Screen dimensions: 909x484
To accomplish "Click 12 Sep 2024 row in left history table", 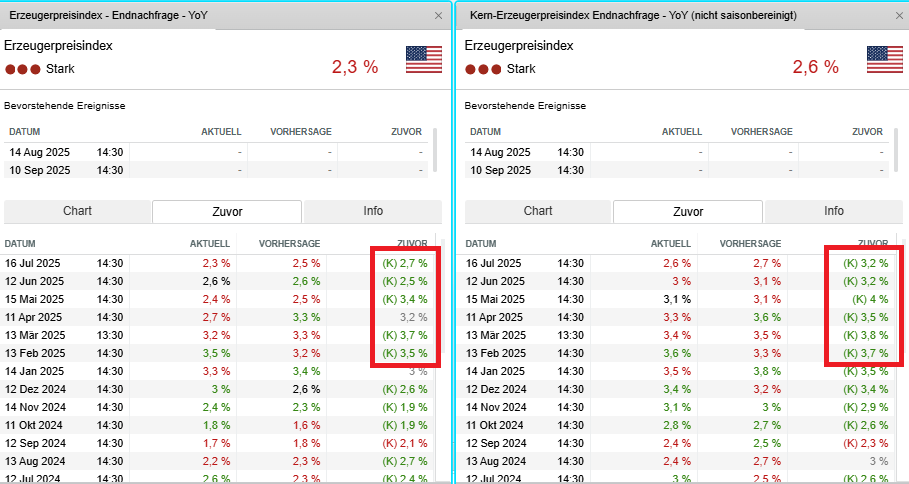I will click(x=219, y=443).
